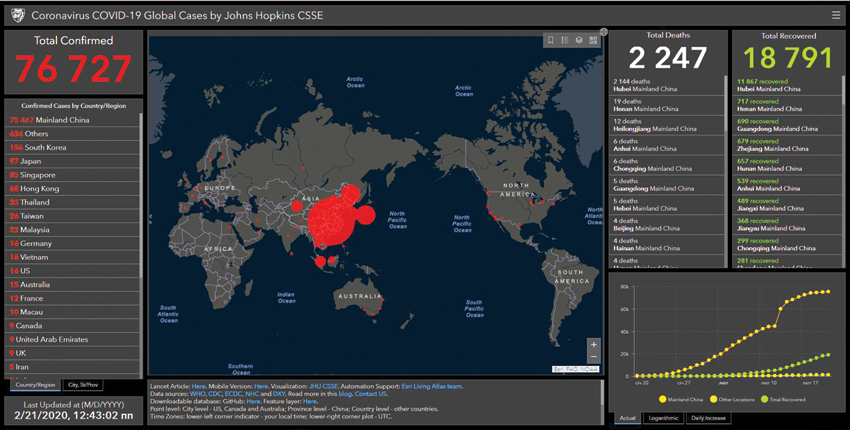Screen dimensions: 850x430
Task: Open the map legend list tool
Action: (564, 40)
